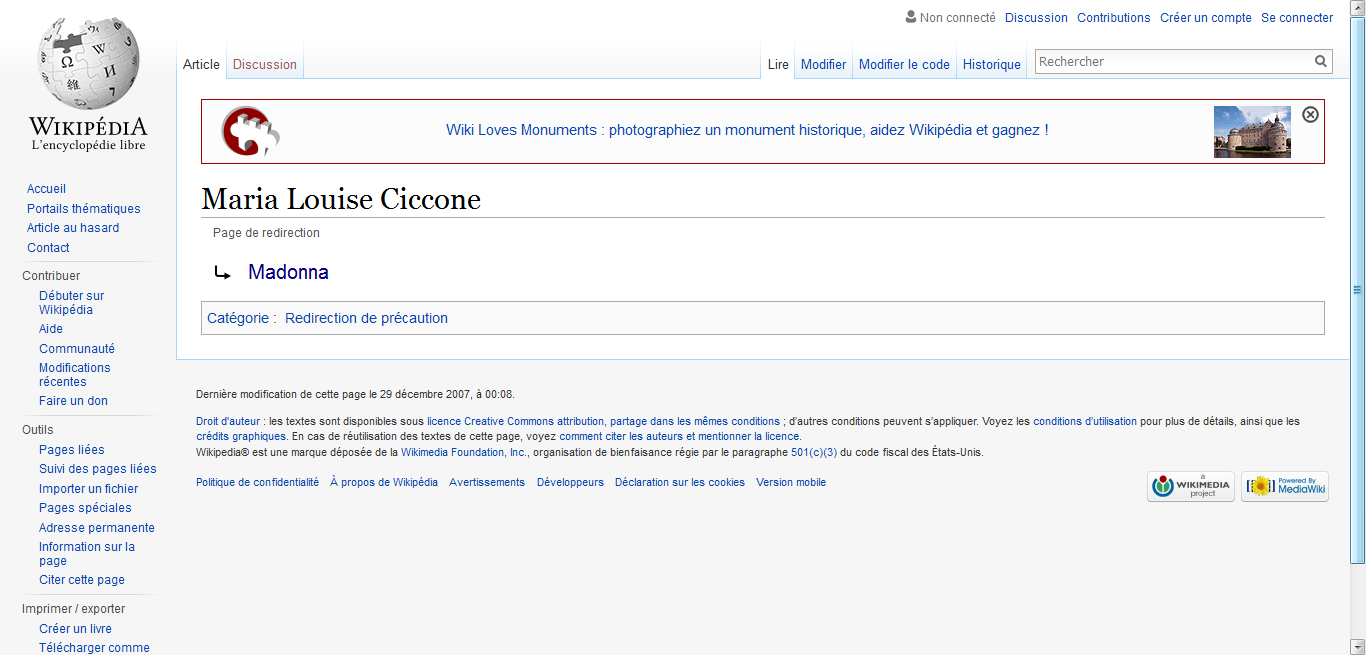1366x655 pixels.
Task: Open Débuter sur Wikipédia
Action: (x=72, y=303)
